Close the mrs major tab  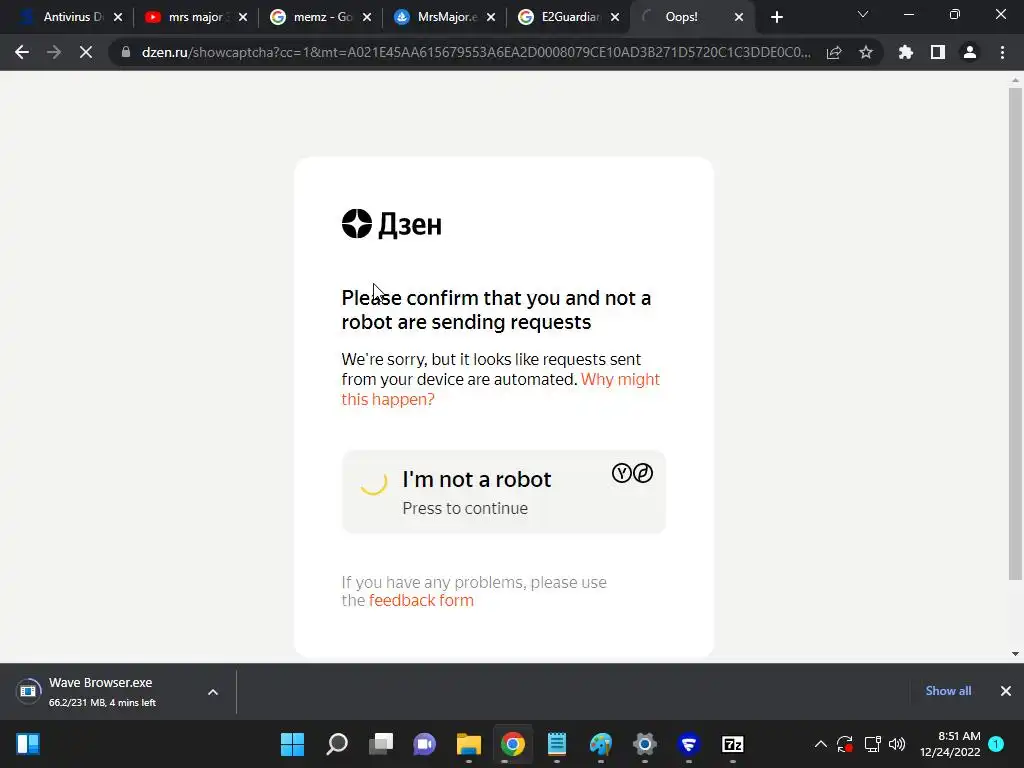pos(243,18)
